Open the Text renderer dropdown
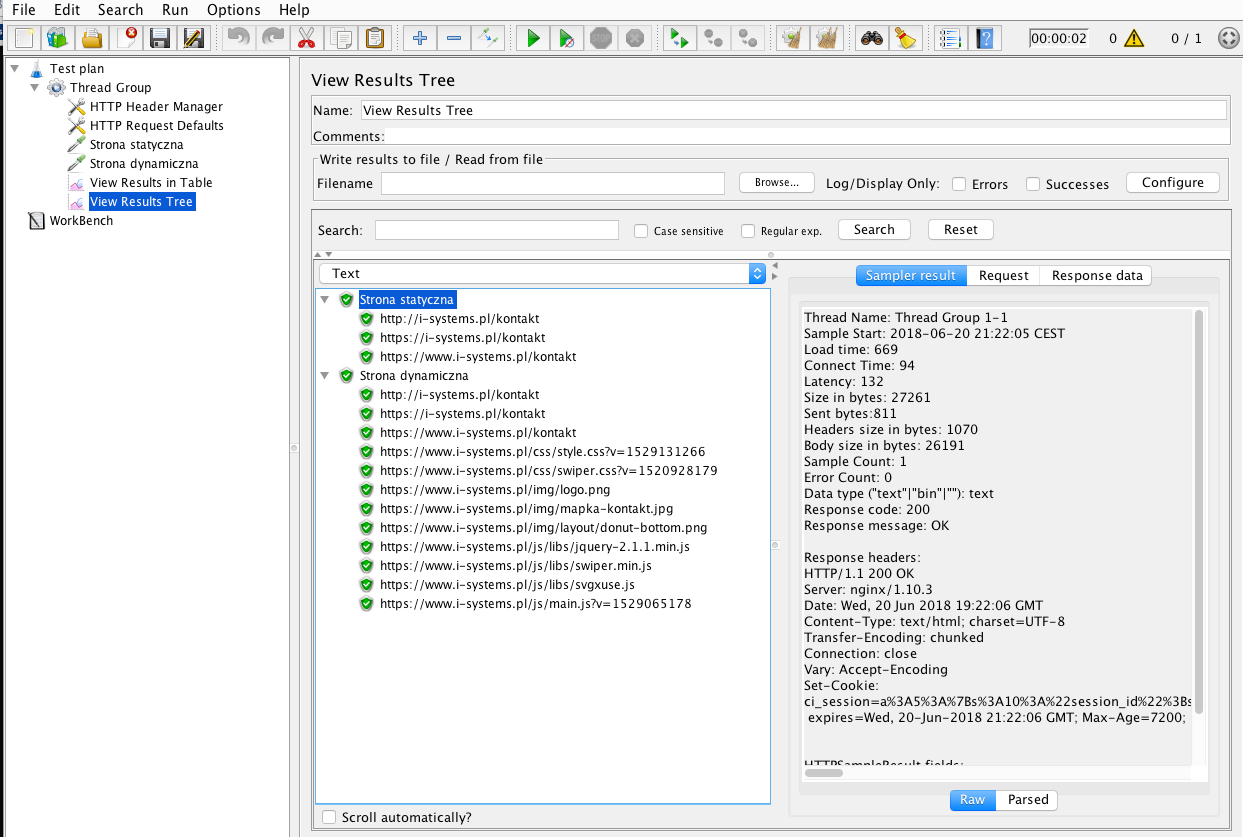The height and width of the screenshot is (837, 1243). tap(542, 273)
